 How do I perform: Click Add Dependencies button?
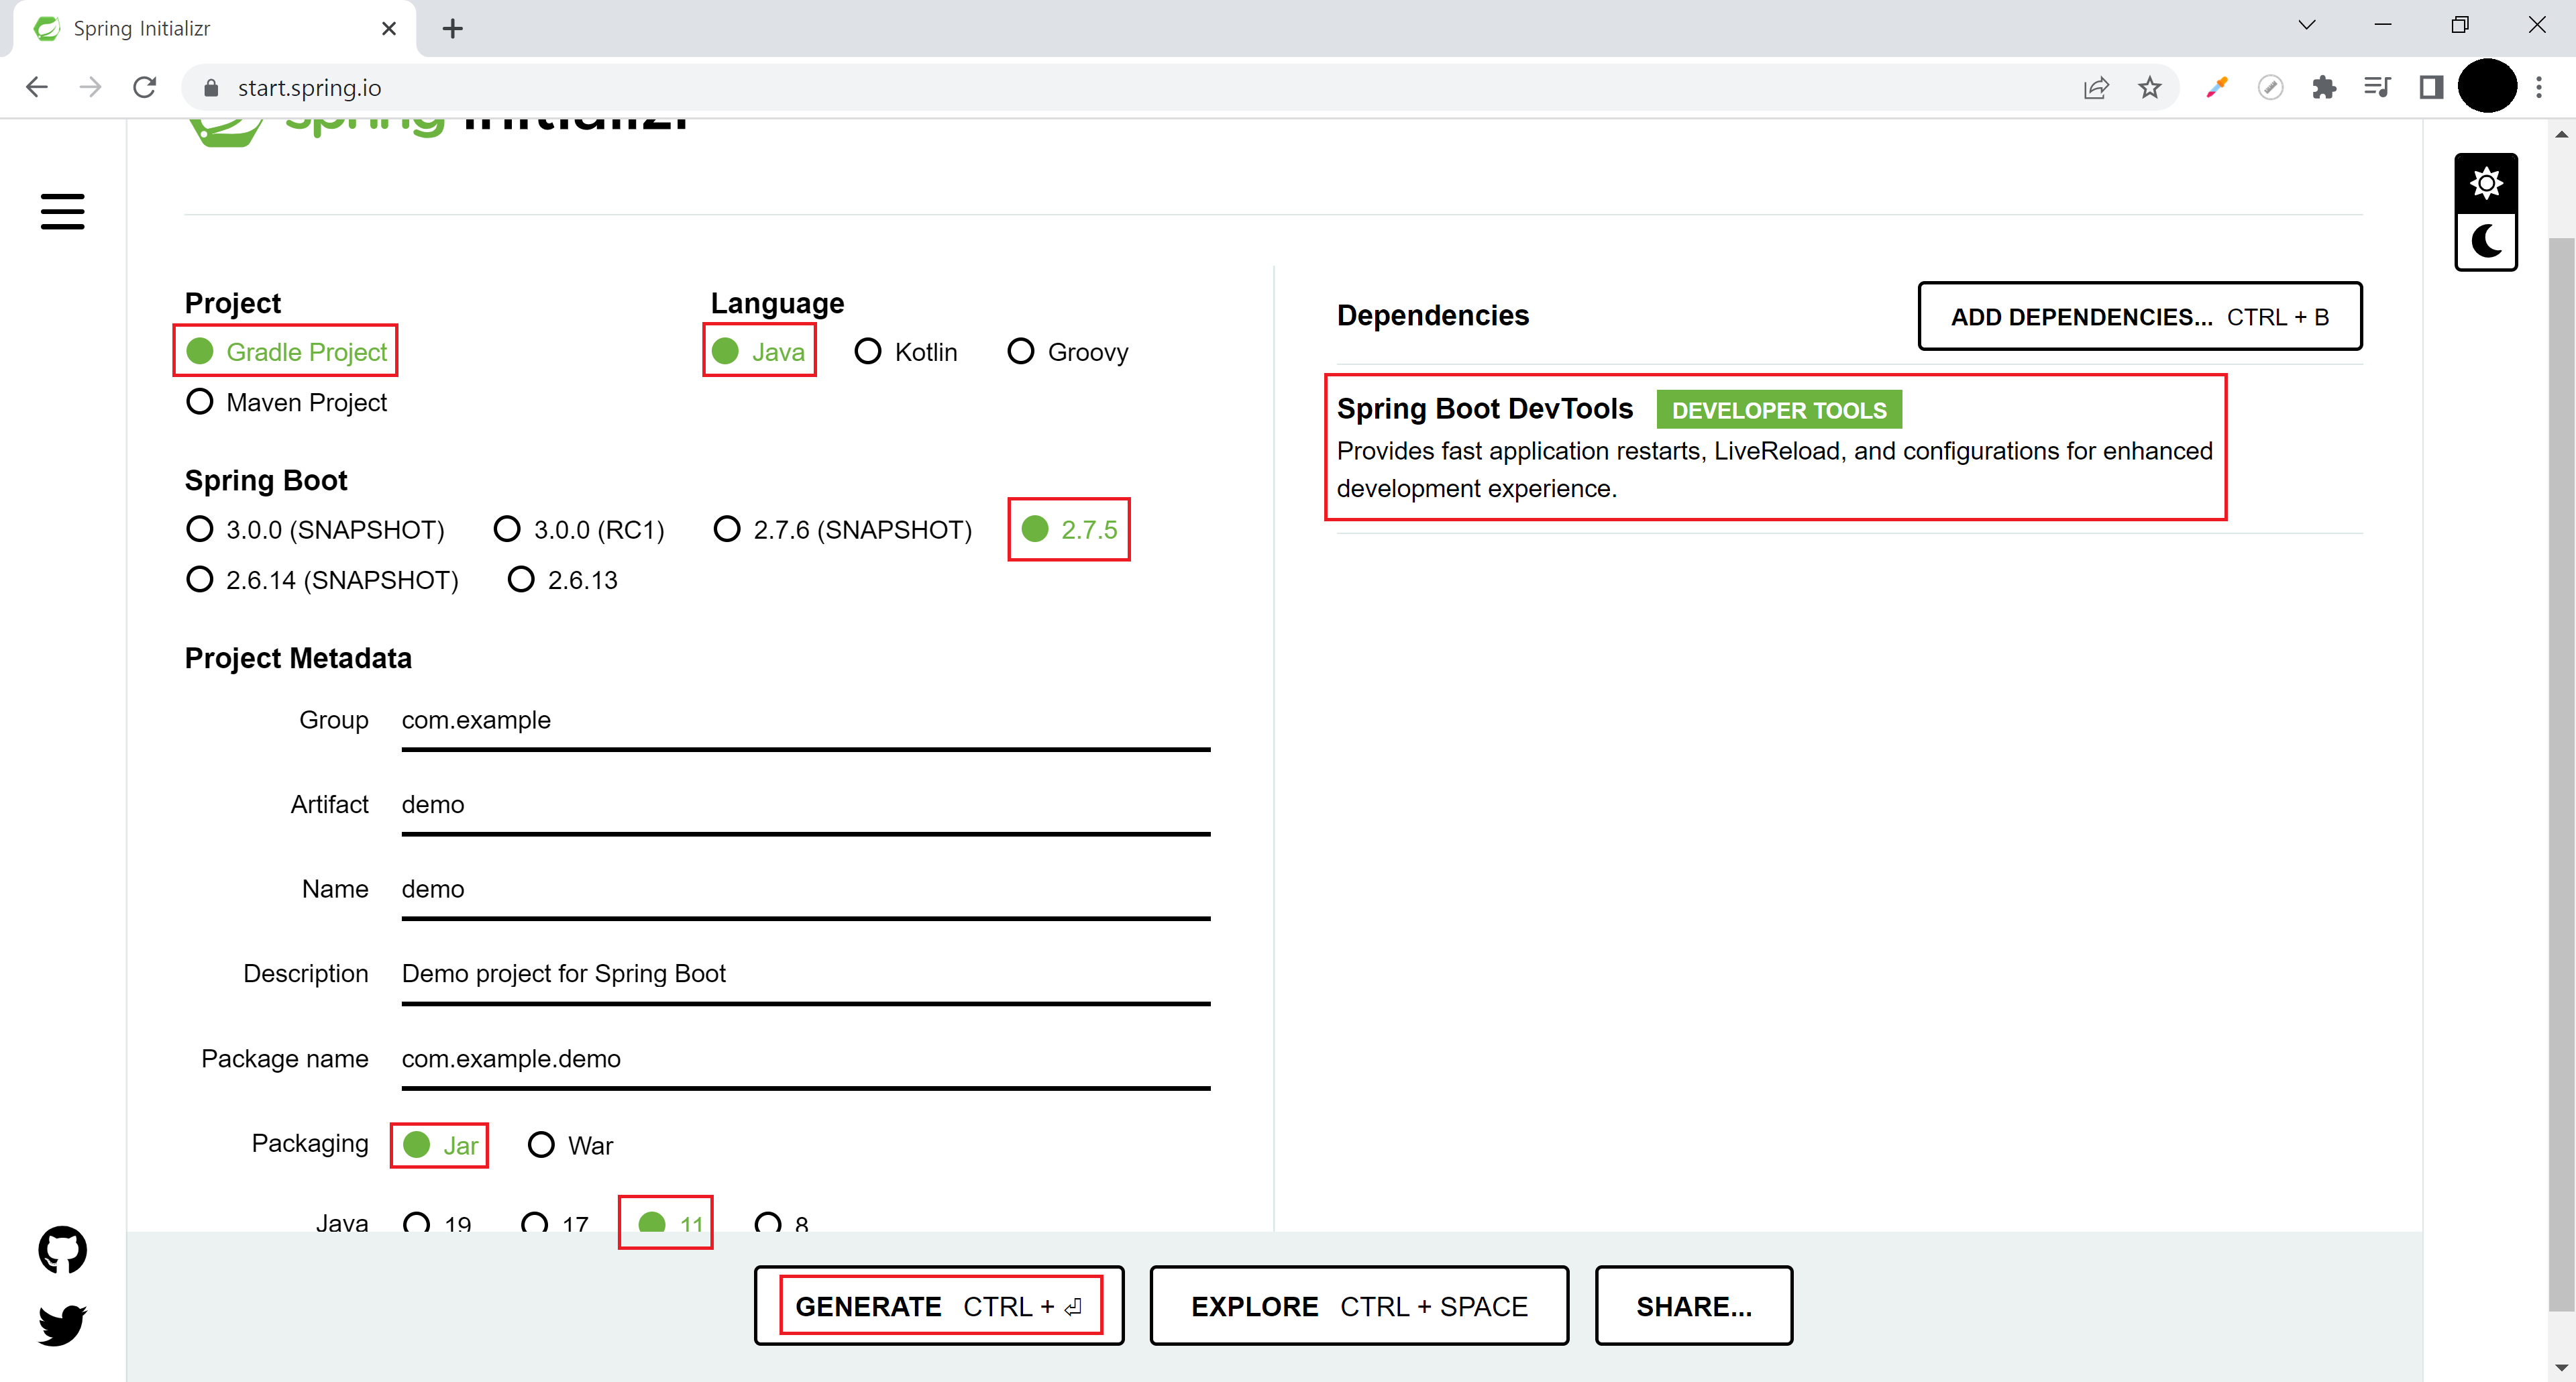[x=2139, y=317]
